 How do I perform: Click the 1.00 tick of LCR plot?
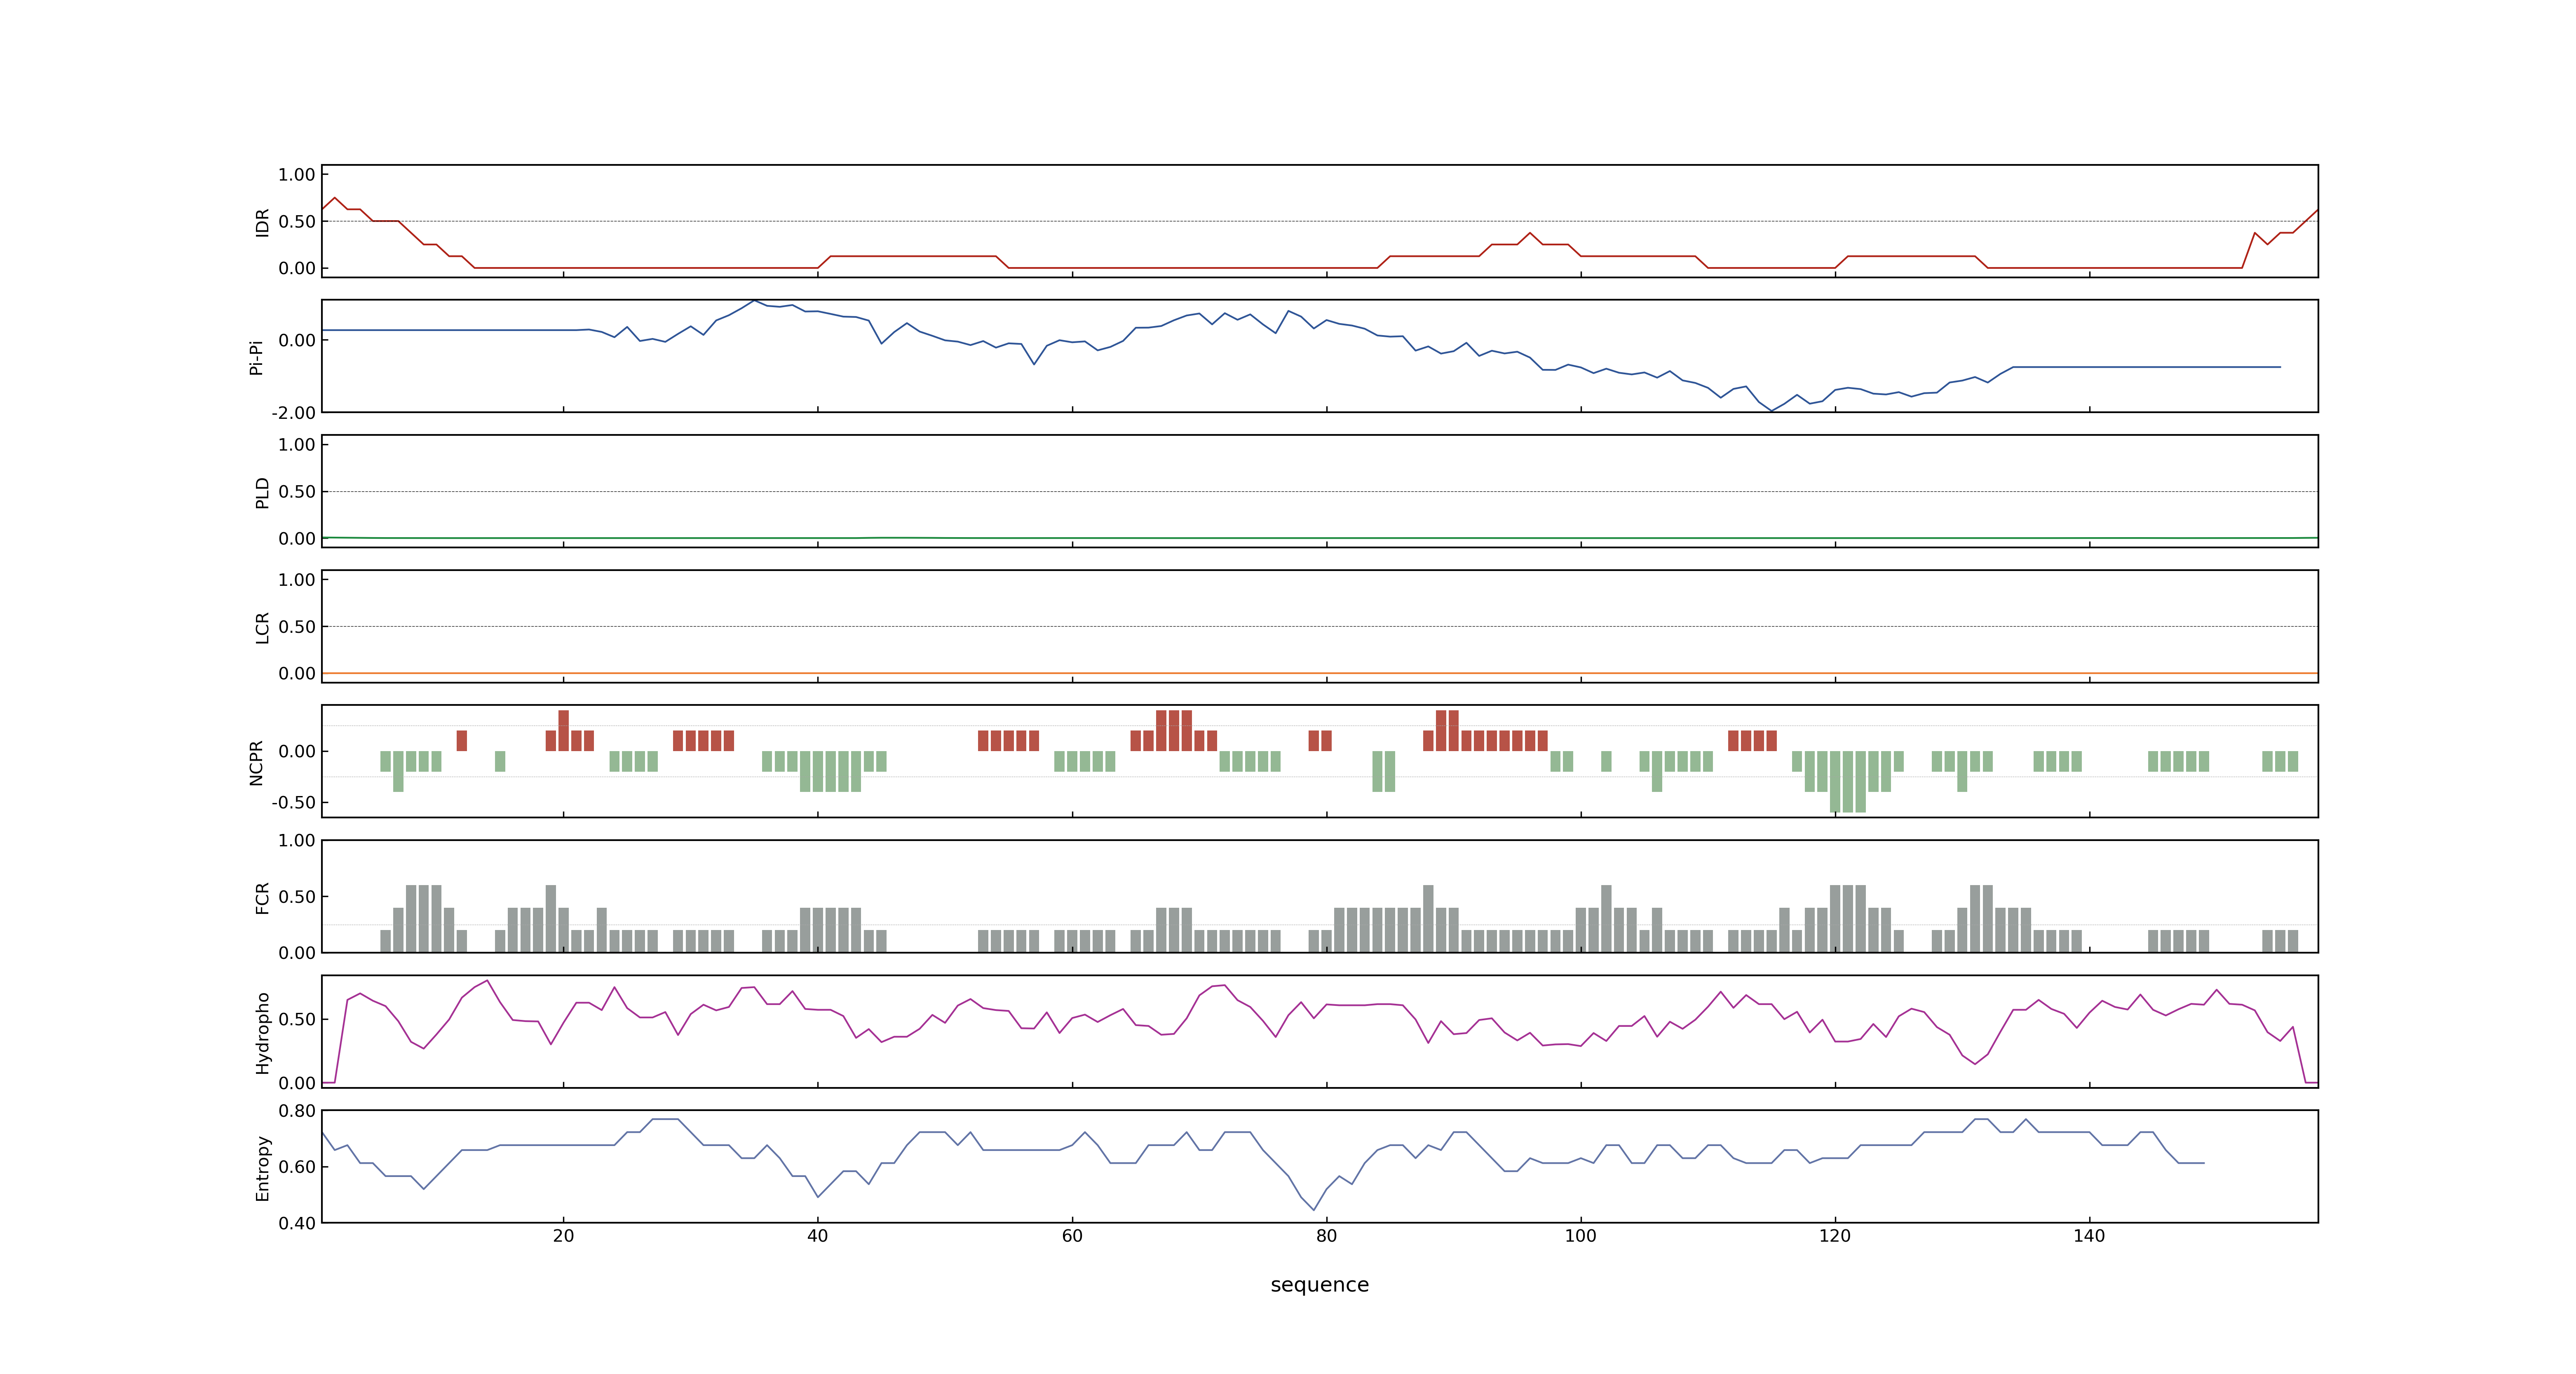297,580
